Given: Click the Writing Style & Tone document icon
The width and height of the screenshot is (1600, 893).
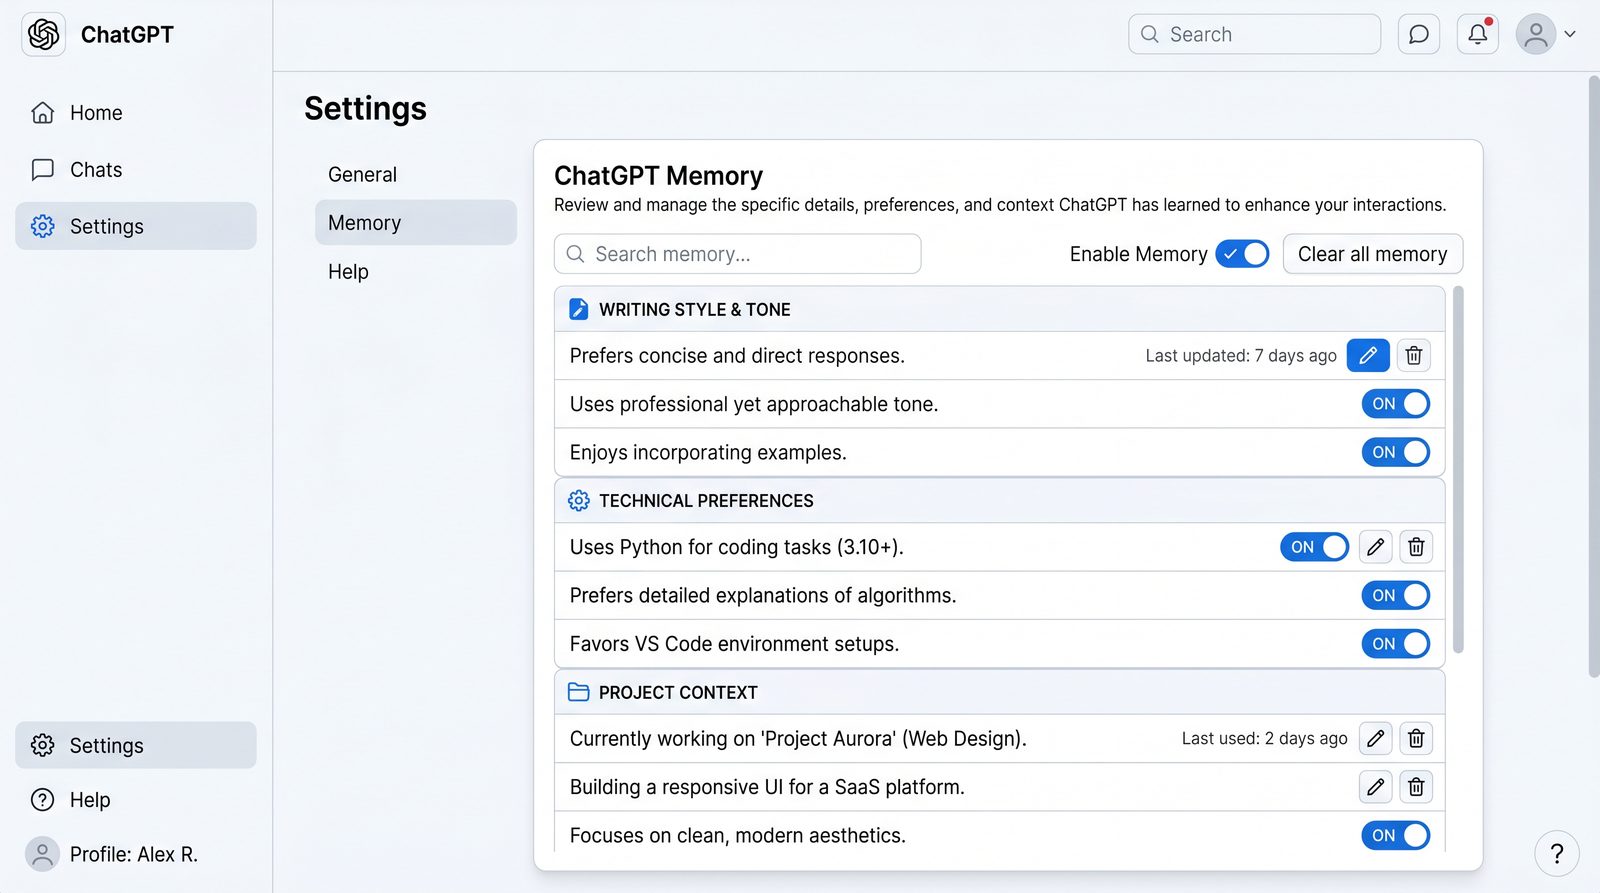Looking at the screenshot, I should (x=578, y=309).
